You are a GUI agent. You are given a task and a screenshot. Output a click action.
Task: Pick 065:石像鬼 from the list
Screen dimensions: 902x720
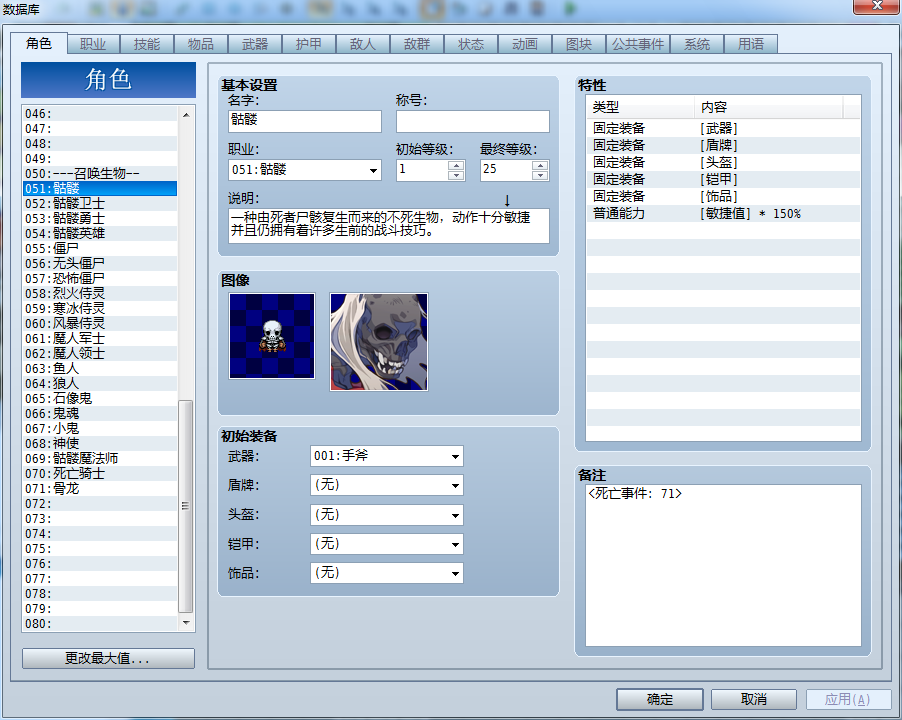[x=100, y=399]
